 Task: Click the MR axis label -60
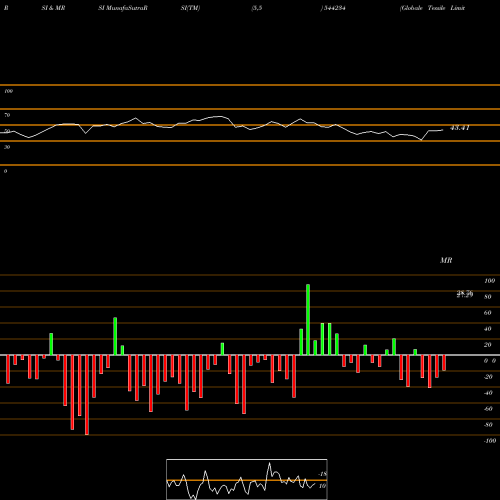pyautogui.click(x=488, y=409)
